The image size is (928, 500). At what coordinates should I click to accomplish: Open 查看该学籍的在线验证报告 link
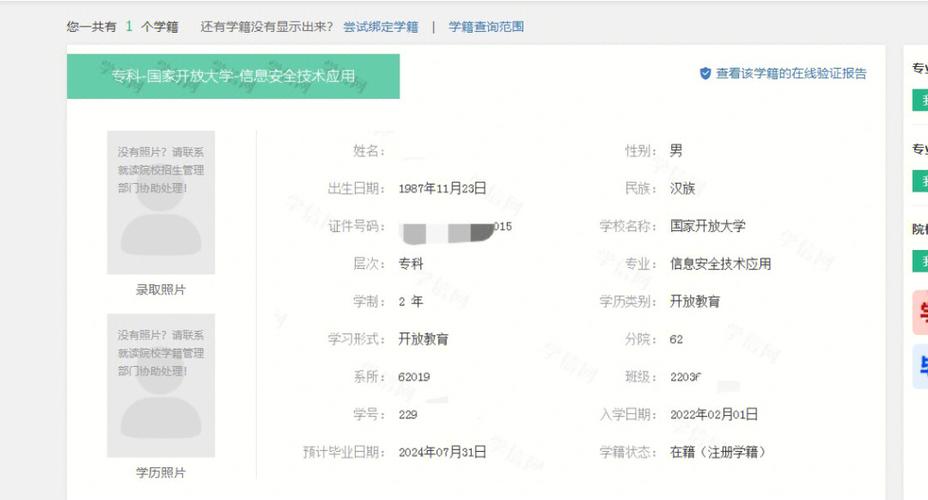791,73
